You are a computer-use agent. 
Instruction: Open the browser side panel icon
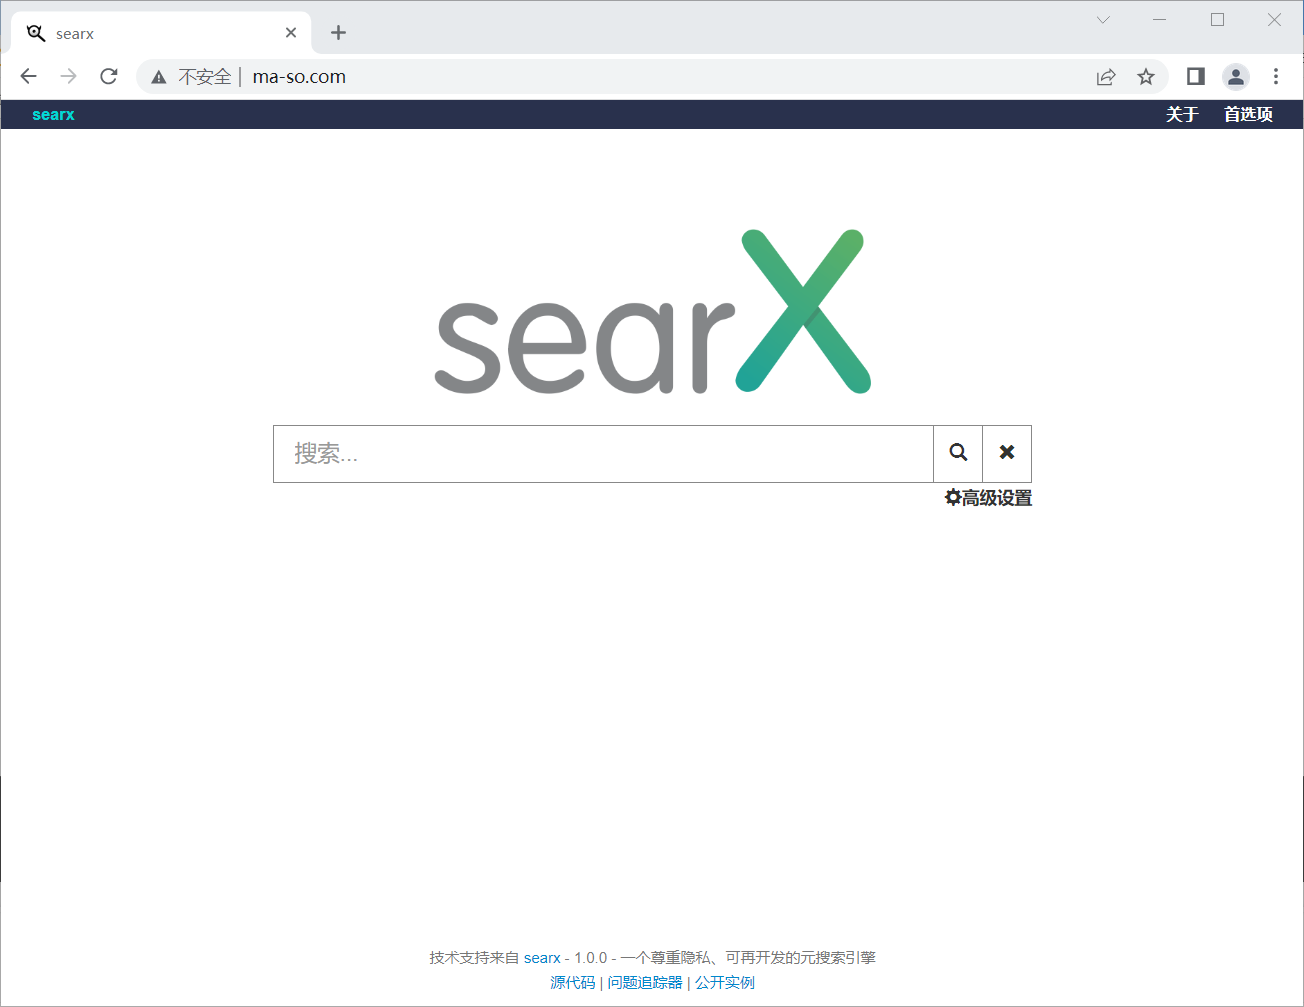[1195, 76]
